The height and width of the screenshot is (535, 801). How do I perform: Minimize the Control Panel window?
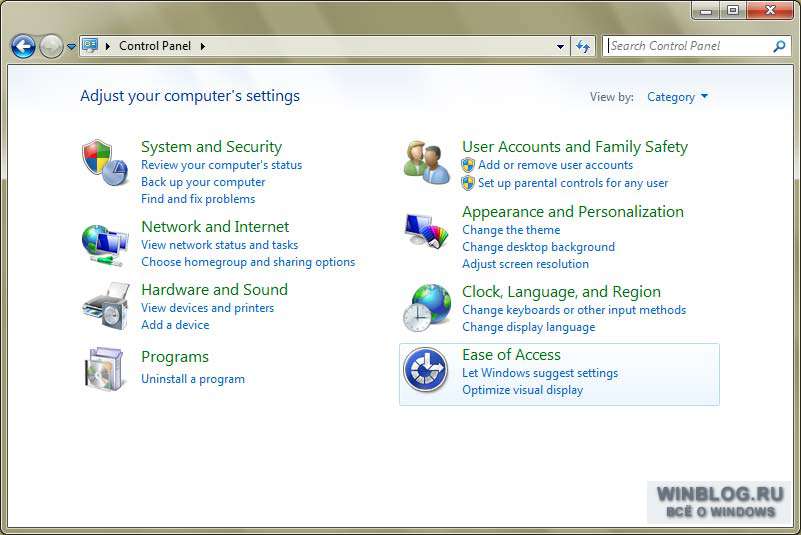coord(706,11)
